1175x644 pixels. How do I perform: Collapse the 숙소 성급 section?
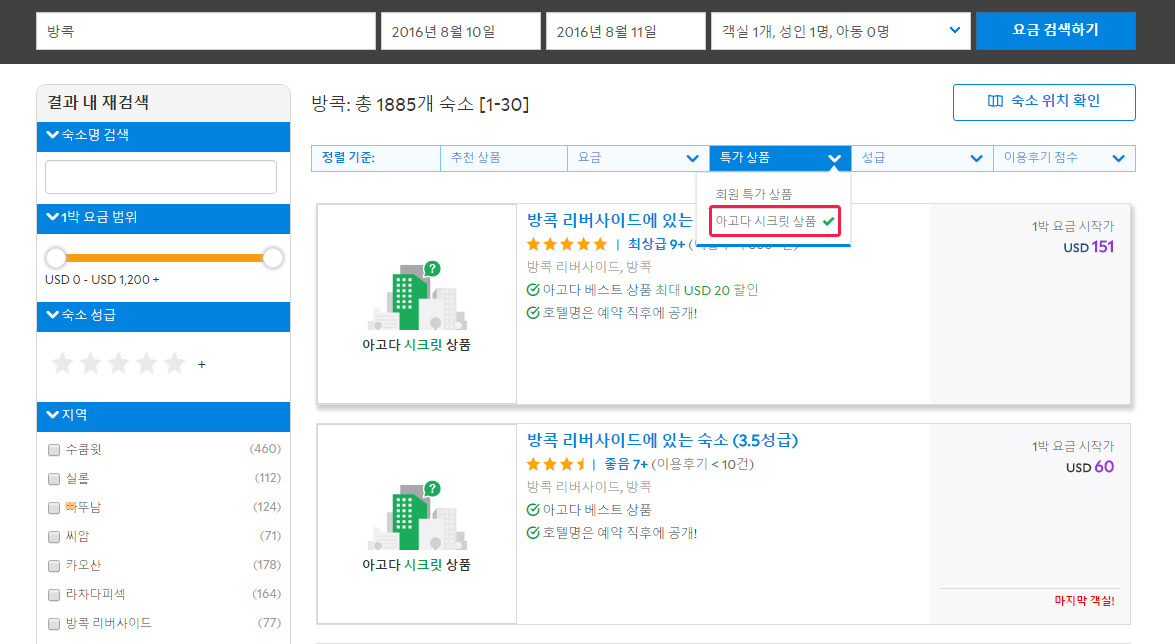click(163, 316)
